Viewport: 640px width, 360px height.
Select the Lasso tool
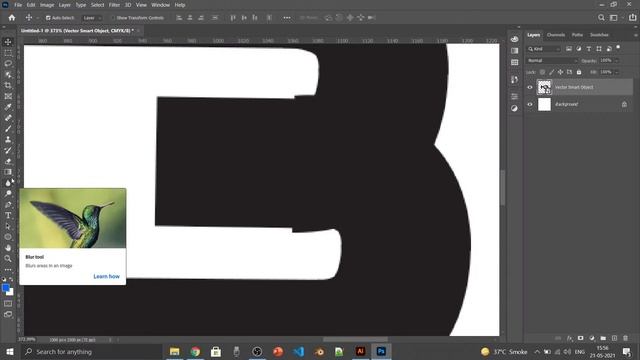point(8,64)
